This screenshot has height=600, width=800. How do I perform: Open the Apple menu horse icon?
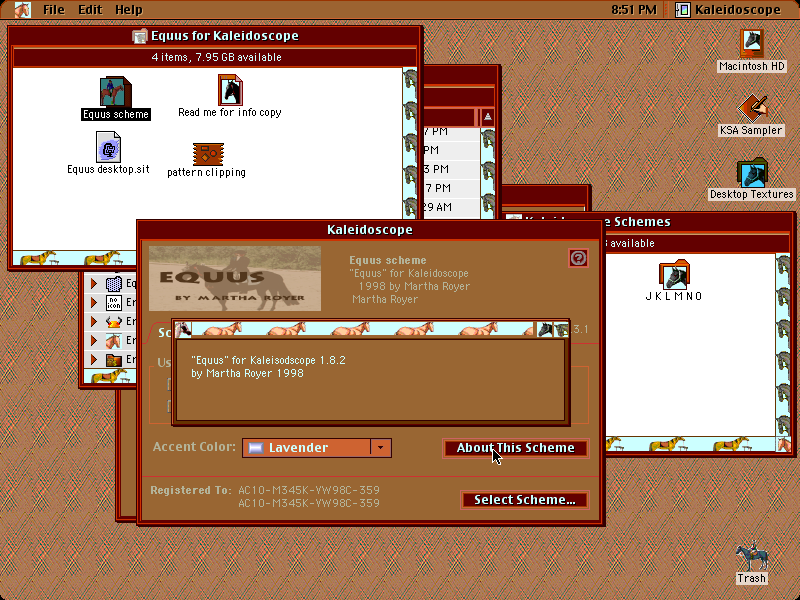point(22,10)
